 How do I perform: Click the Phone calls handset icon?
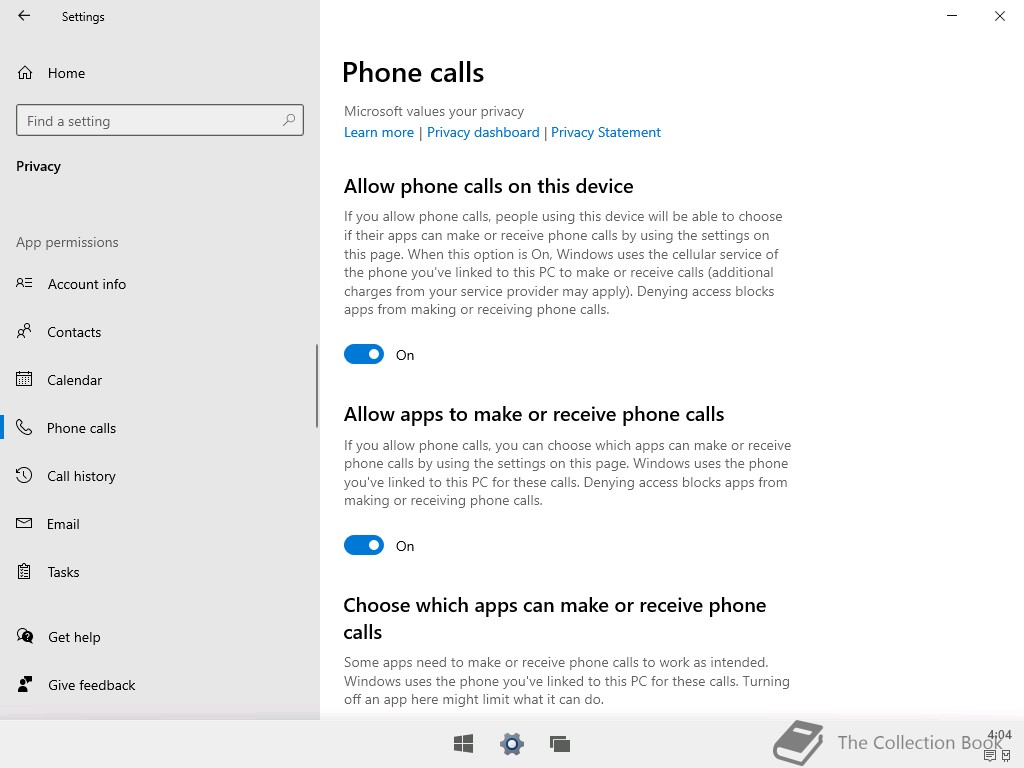click(x=24, y=427)
